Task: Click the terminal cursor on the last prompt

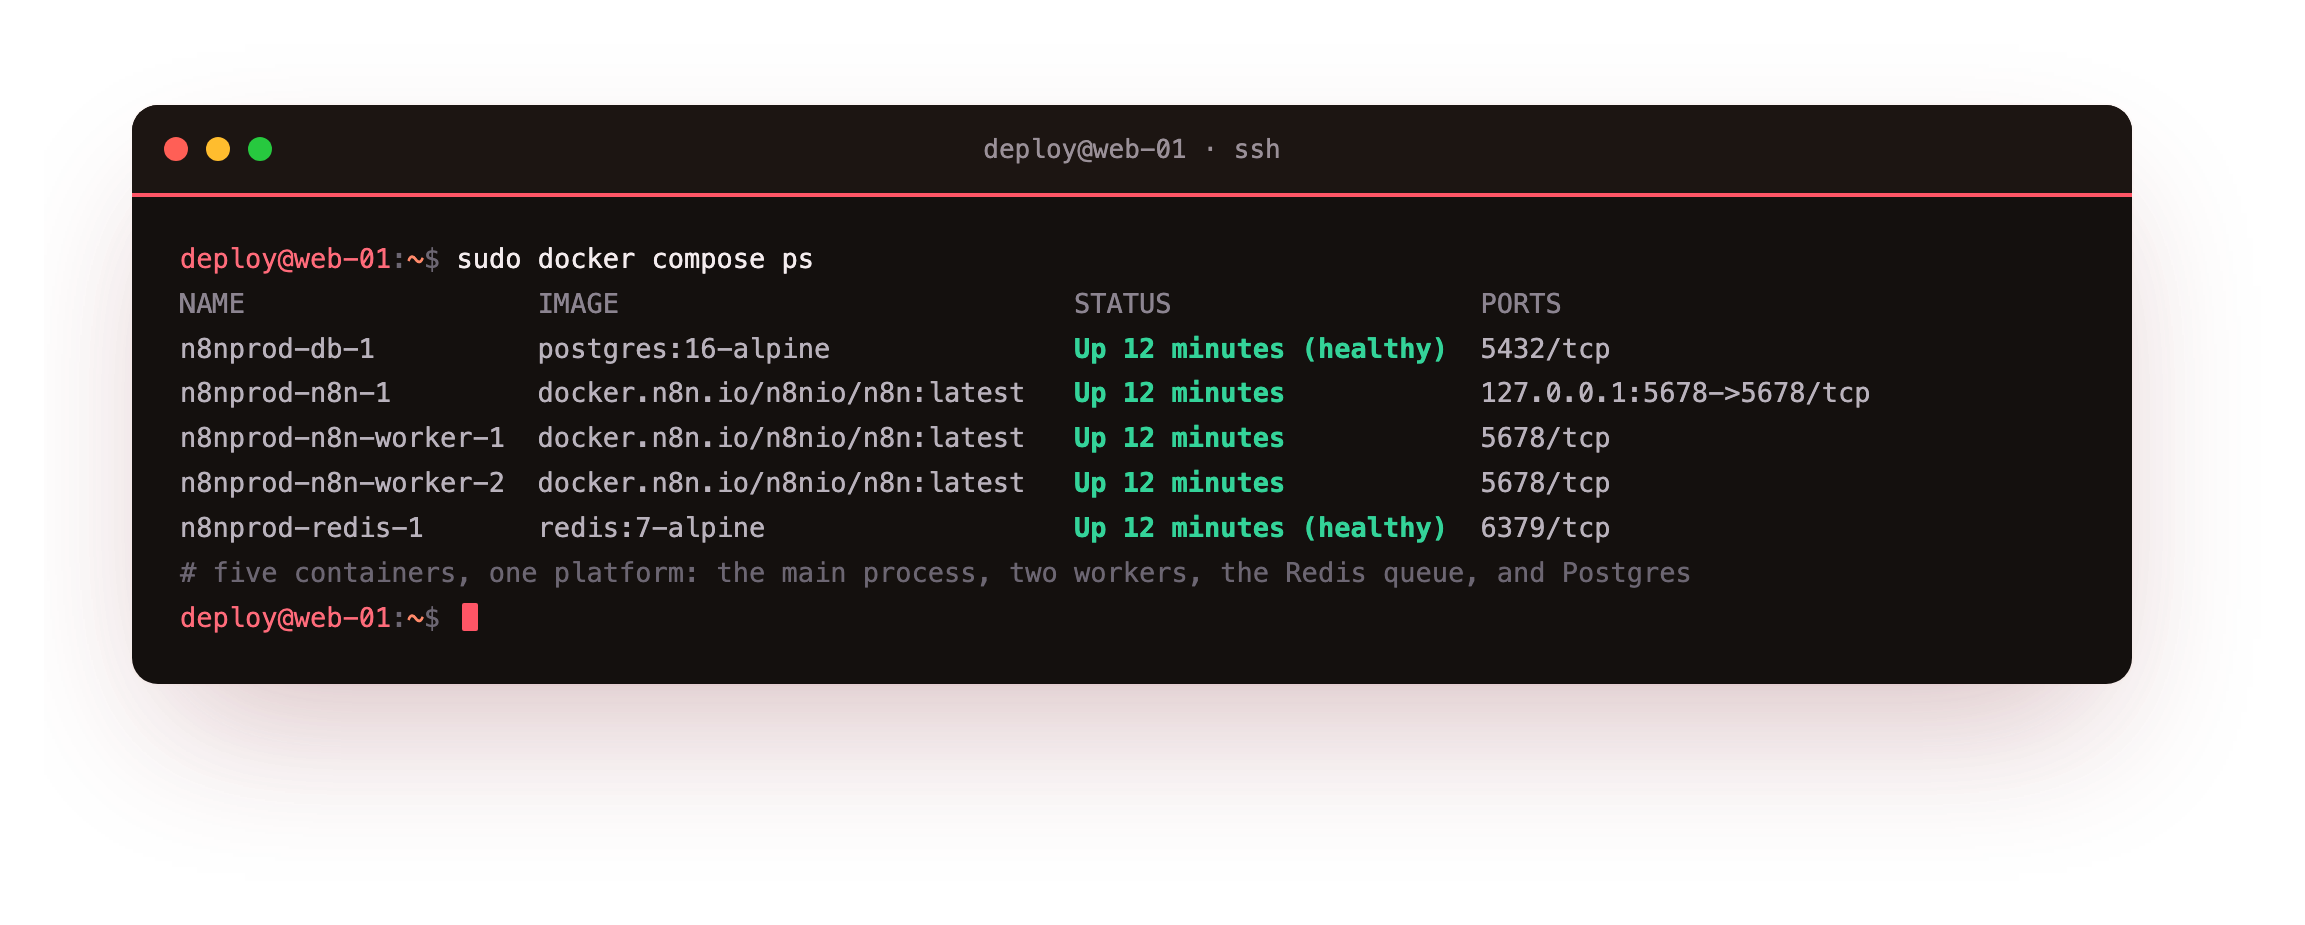Action: pos(470,618)
